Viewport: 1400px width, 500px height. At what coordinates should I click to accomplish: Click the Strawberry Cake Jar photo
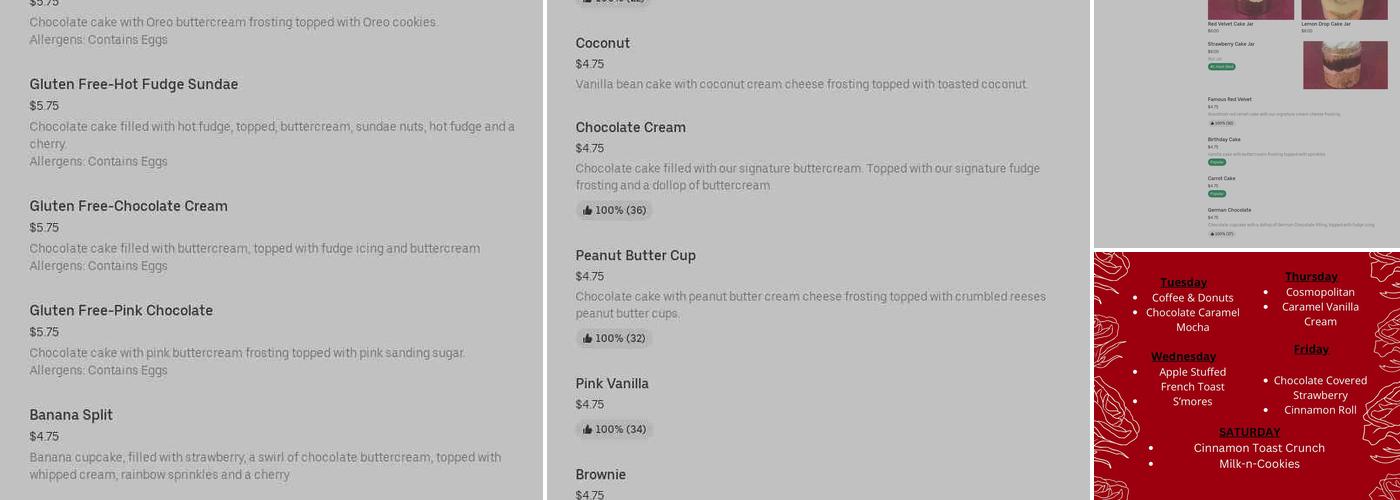pos(1344,64)
